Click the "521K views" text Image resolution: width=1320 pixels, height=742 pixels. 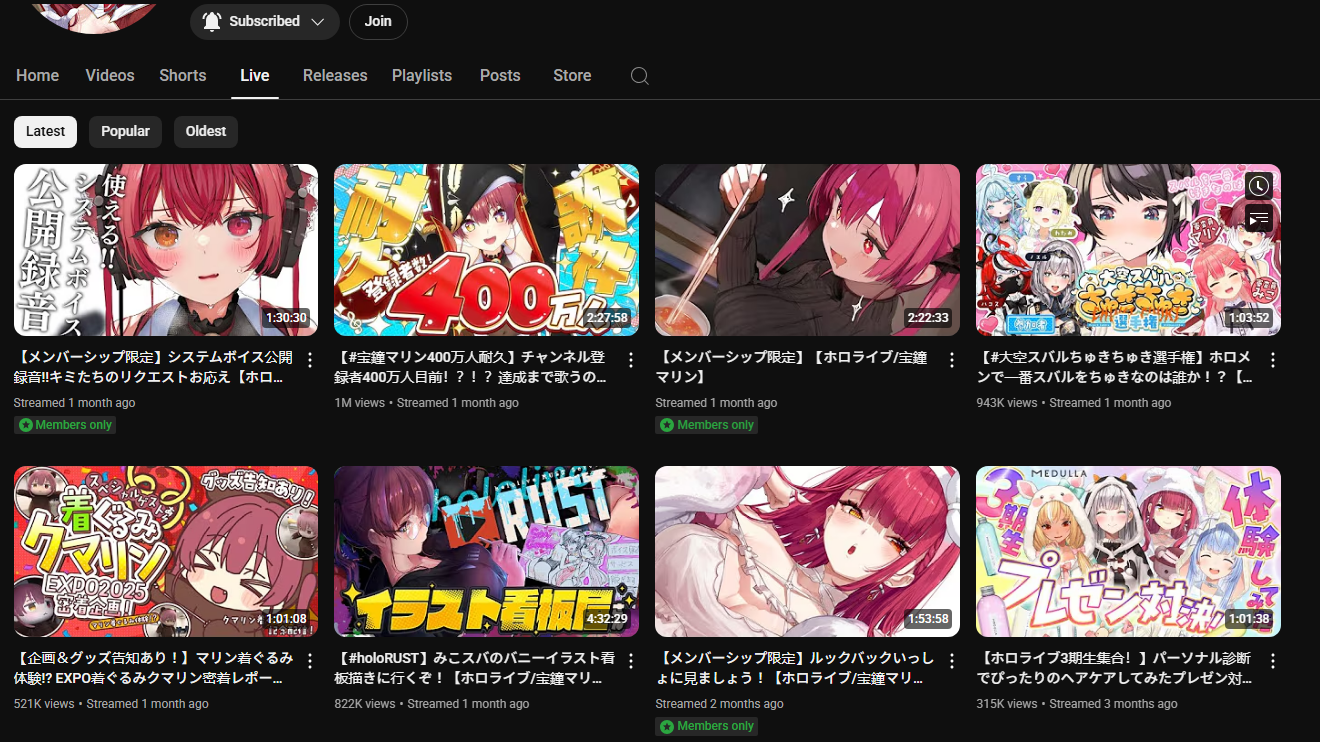click(x=44, y=704)
